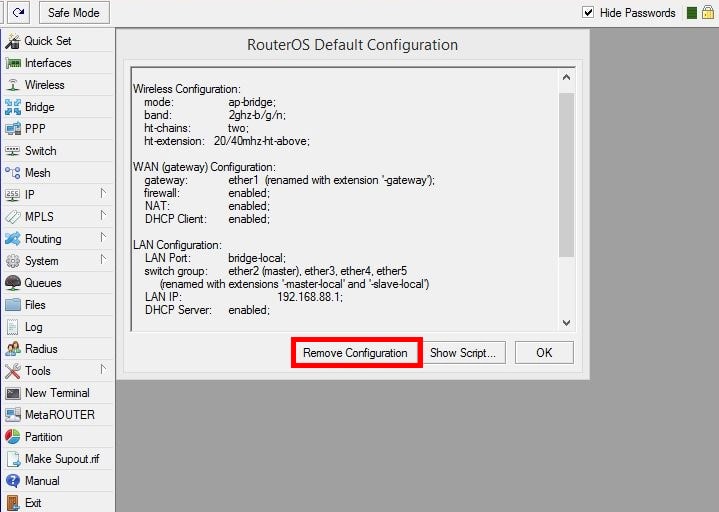Select the Queues icon in sidebar
Image resolution: width=719 pixels, height=512 pixels.
[13, 283]
